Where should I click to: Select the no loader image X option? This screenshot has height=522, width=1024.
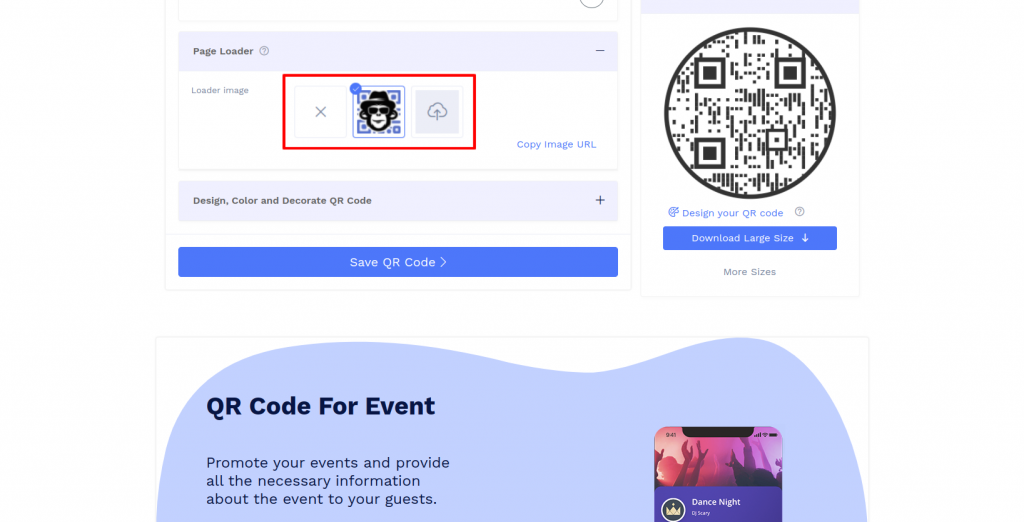pos(321,112)
